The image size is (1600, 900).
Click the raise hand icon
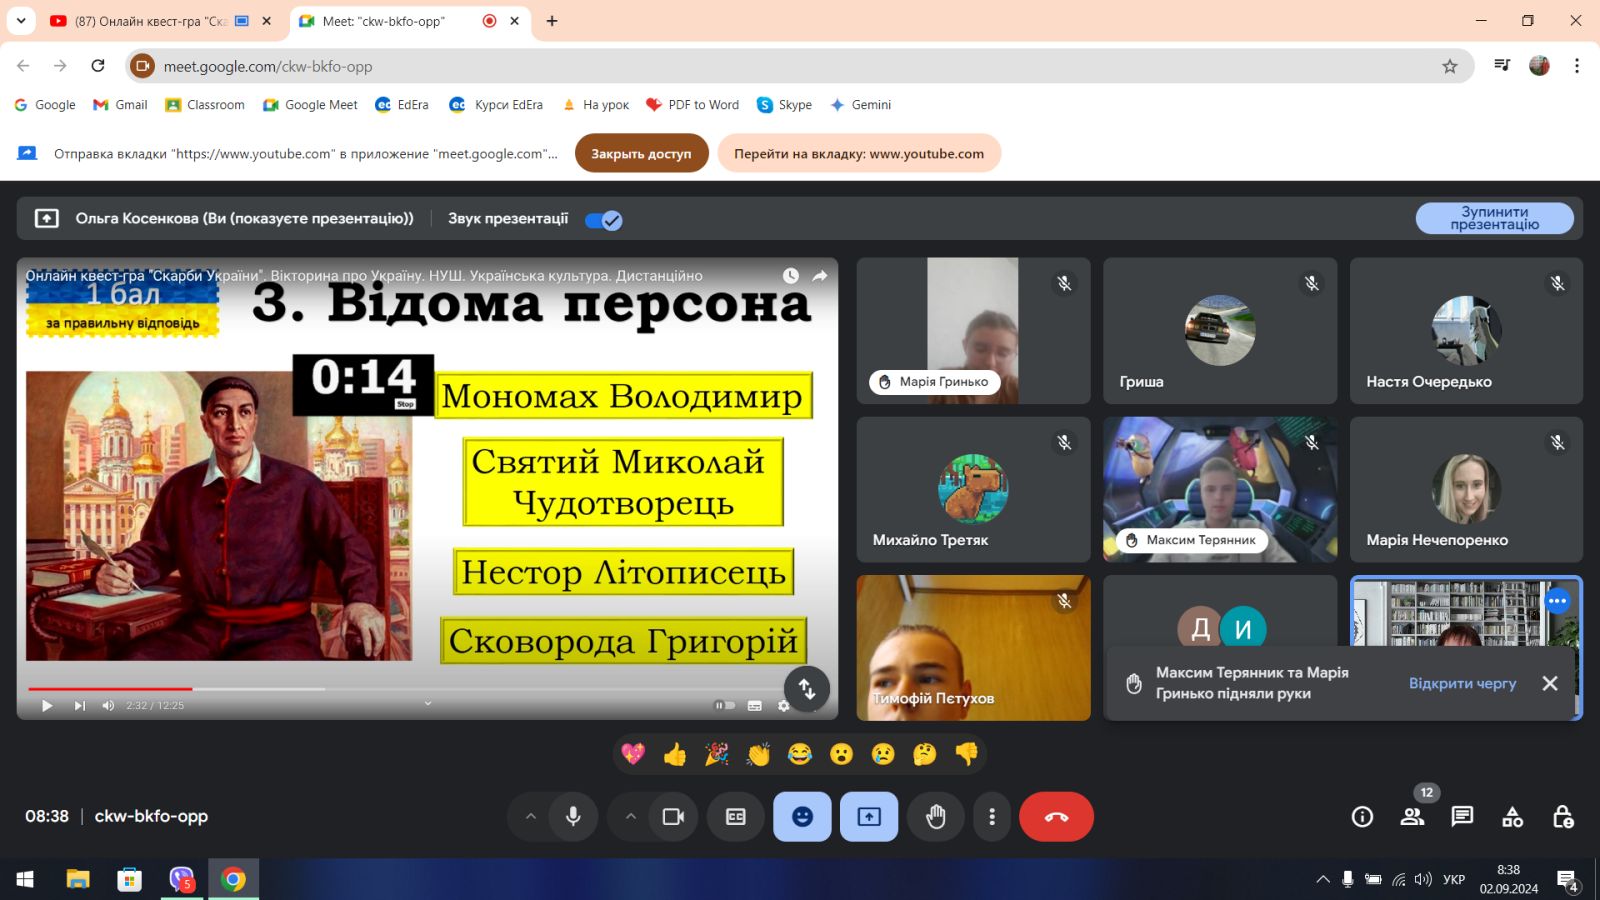pos(935,817)
